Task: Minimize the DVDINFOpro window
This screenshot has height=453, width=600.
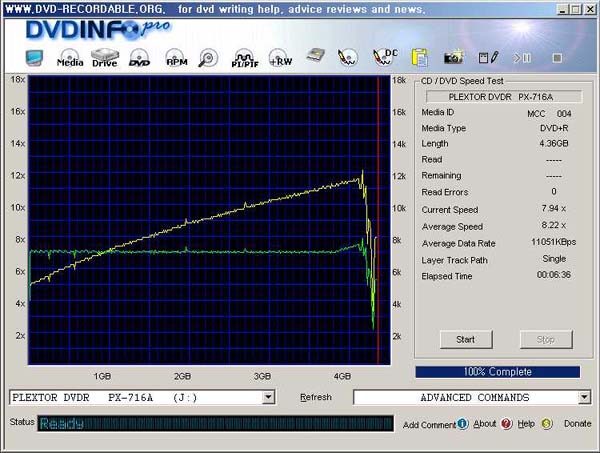Action: coord(562,10)
